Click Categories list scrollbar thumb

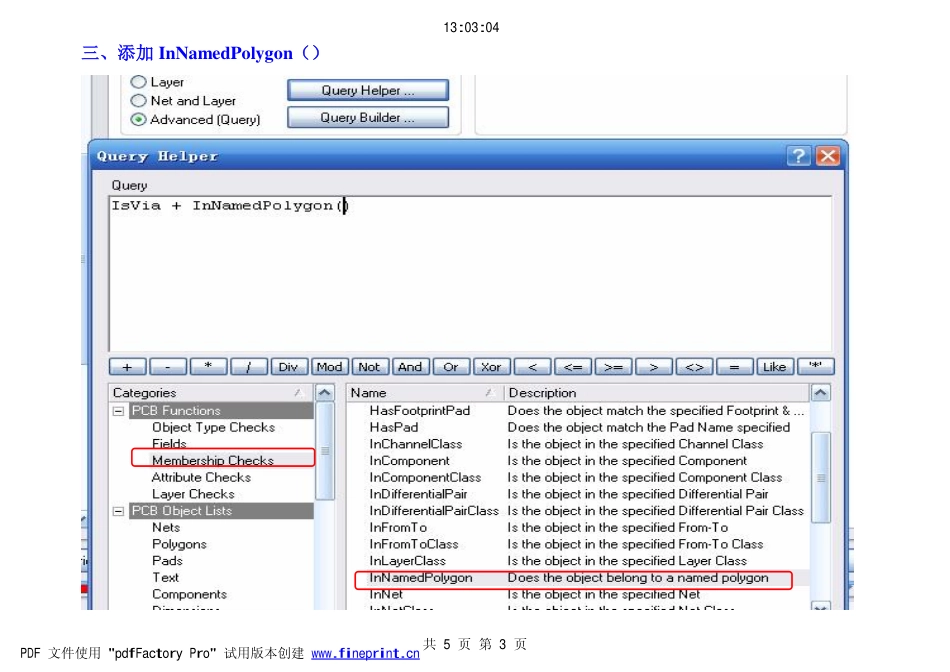coord(325,450)
